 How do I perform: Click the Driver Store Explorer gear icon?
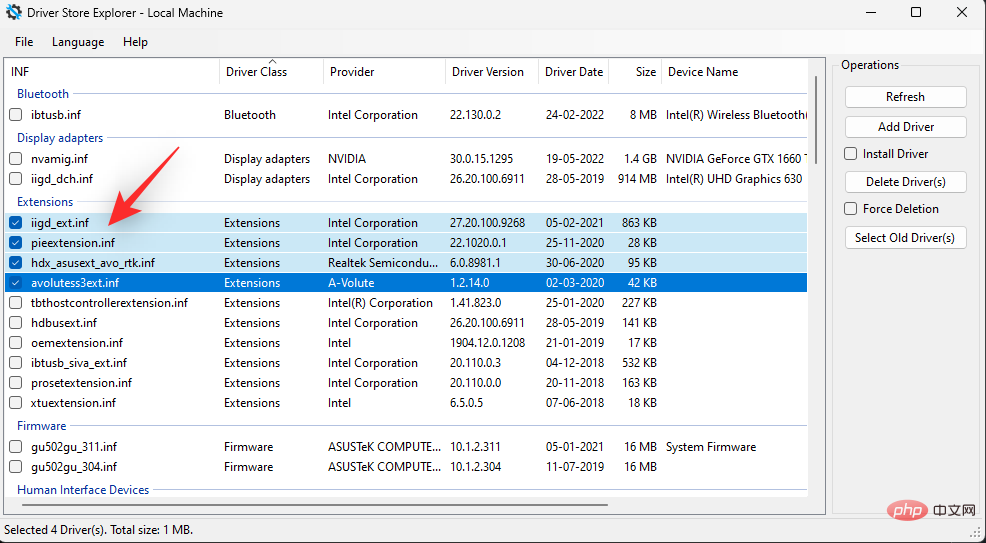point(13,13)
